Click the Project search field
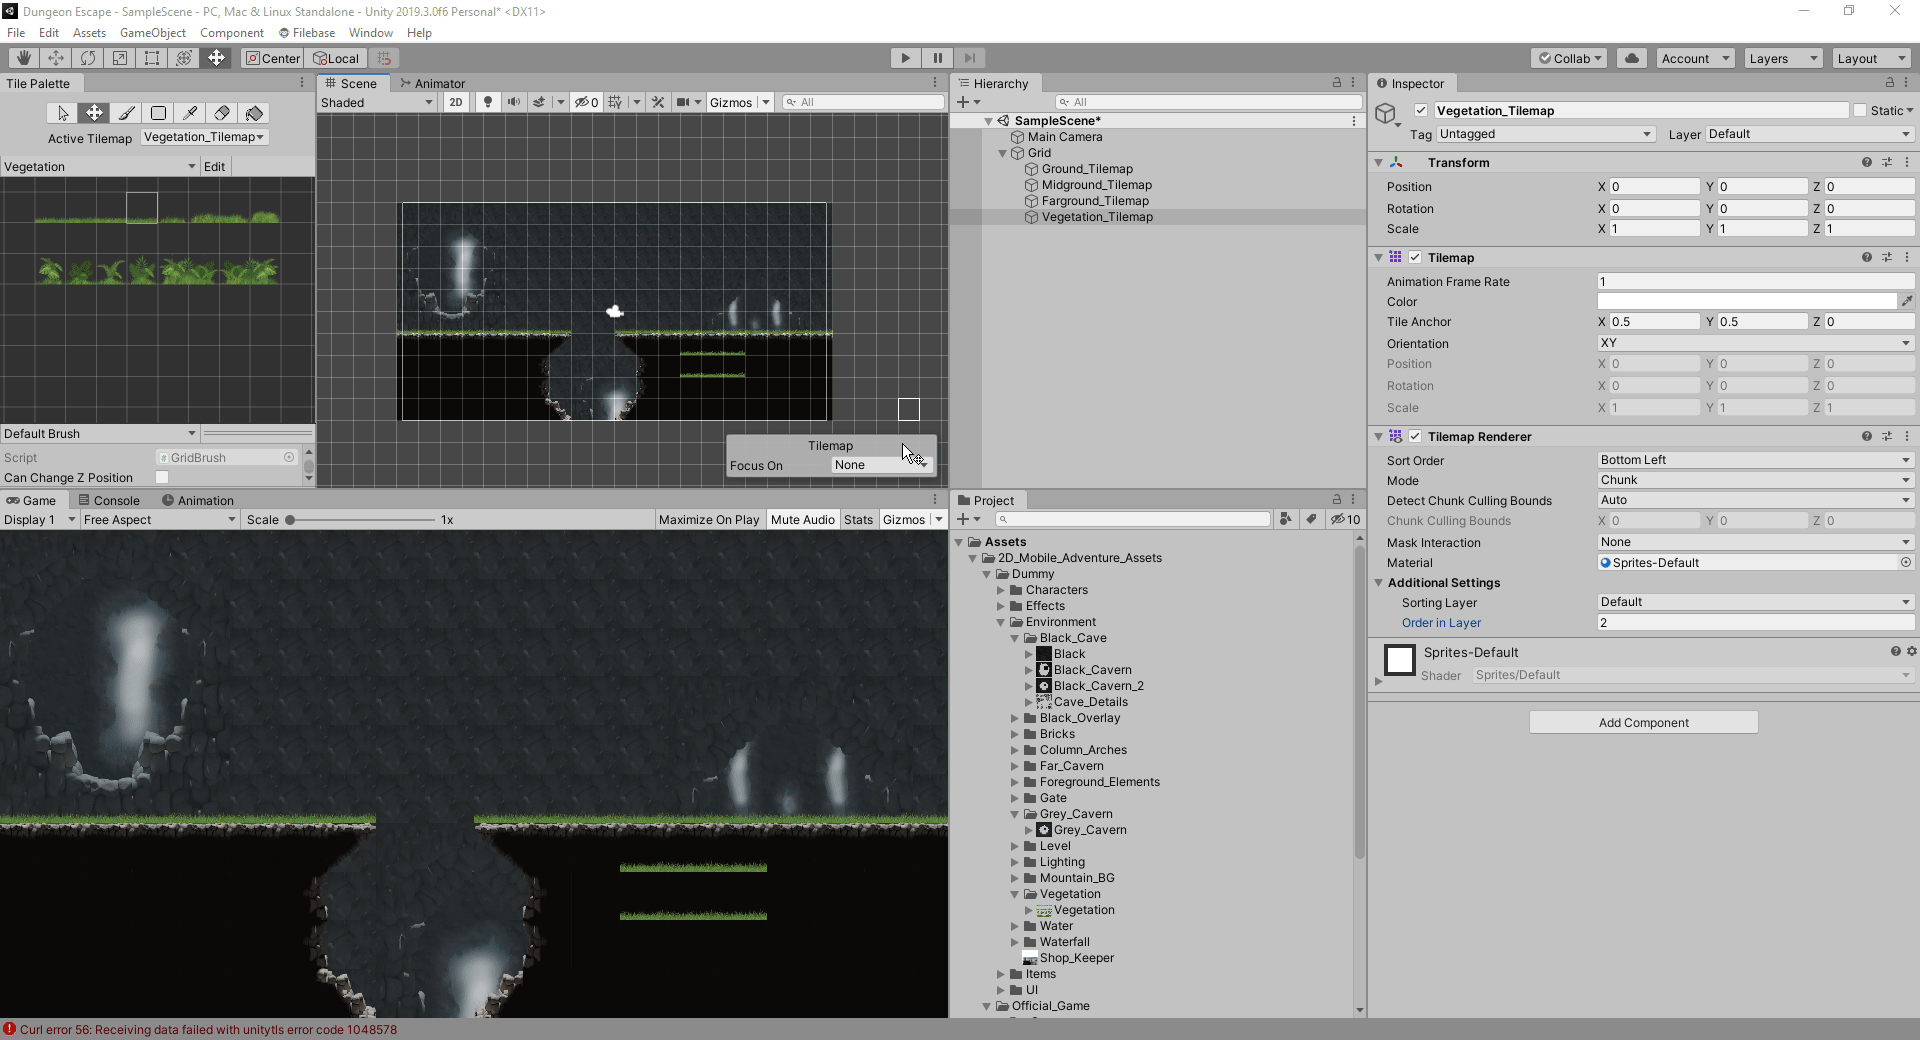The image size is (1920, 1040). [x=1134, y=519]
